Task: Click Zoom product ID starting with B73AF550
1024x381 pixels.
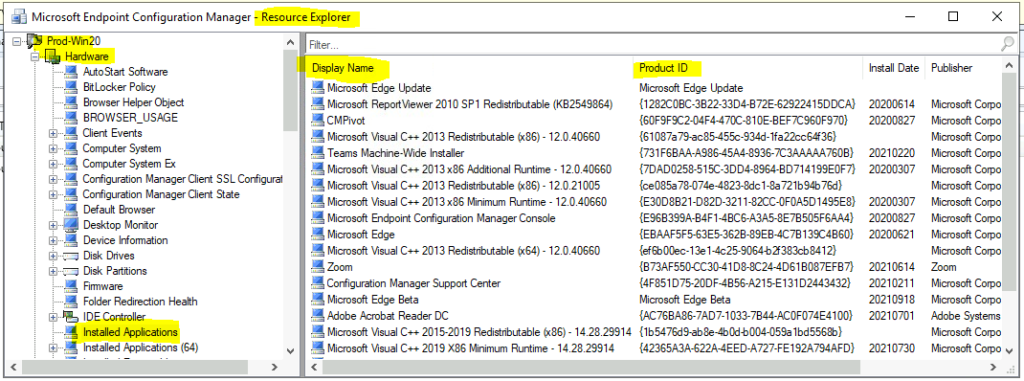Action: (x=746, y=267)
